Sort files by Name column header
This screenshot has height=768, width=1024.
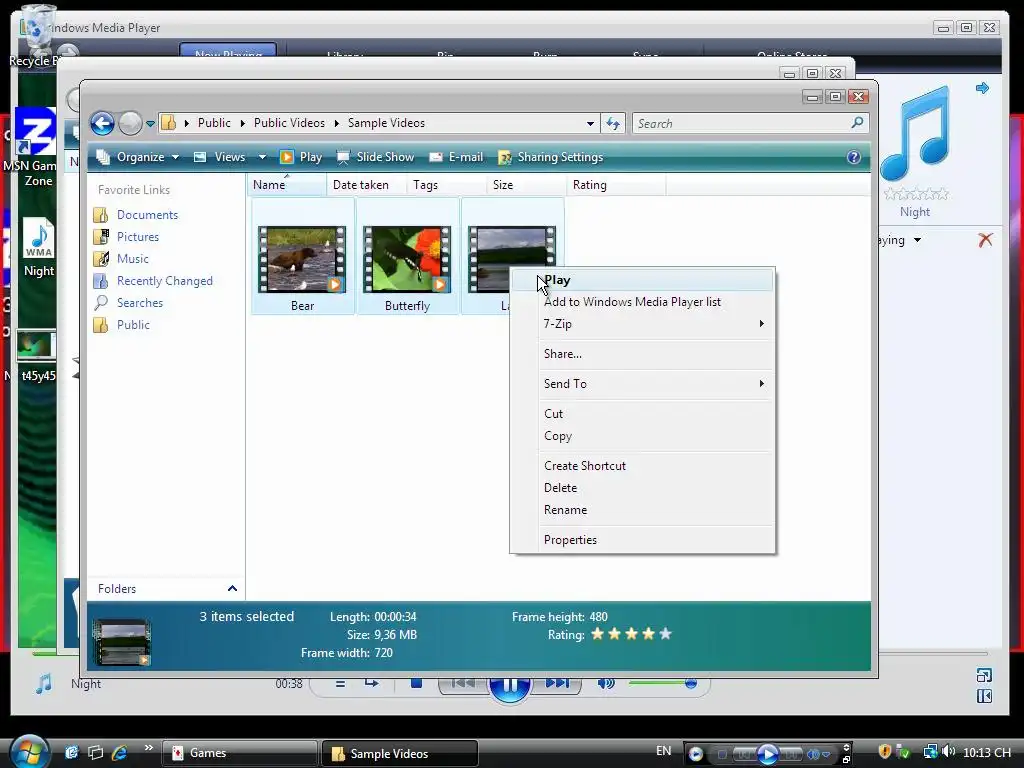(x=286, y=185)
